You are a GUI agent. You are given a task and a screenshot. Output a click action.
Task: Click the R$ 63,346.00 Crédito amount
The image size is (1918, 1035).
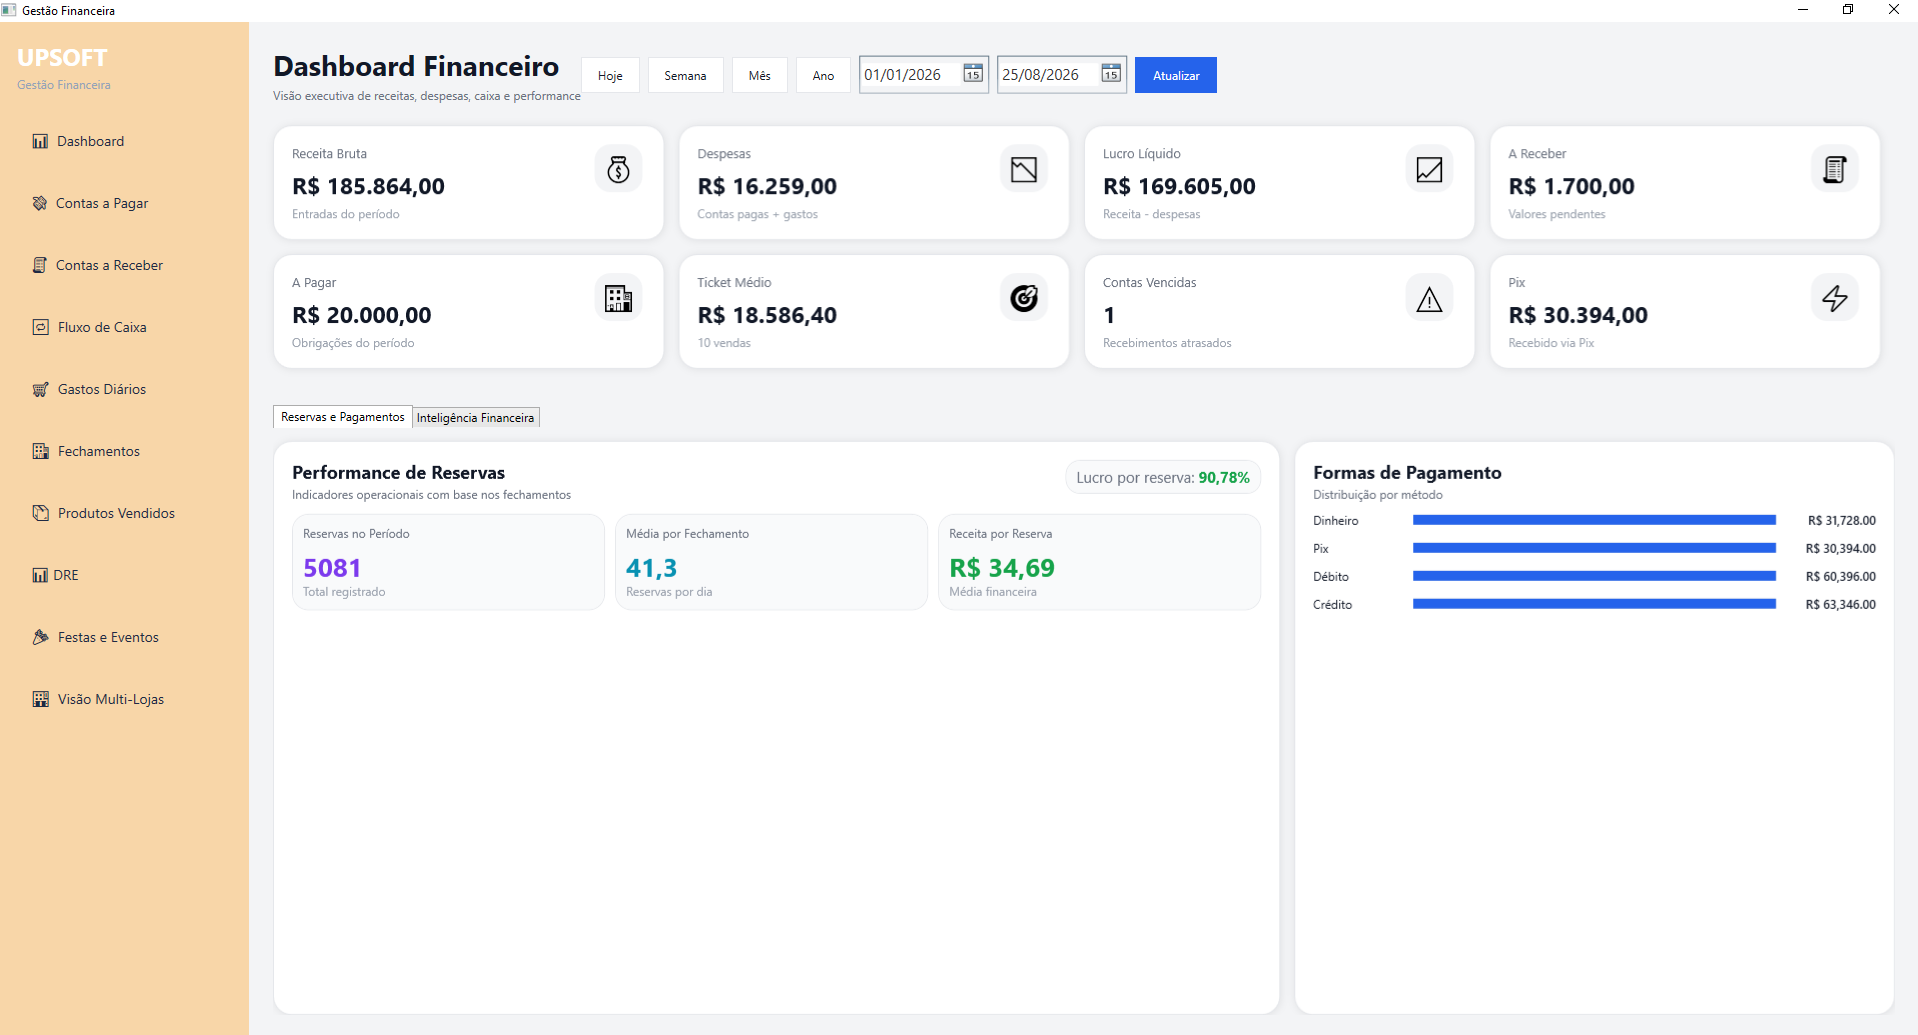pyautogui.click(x=1840, y=604)
